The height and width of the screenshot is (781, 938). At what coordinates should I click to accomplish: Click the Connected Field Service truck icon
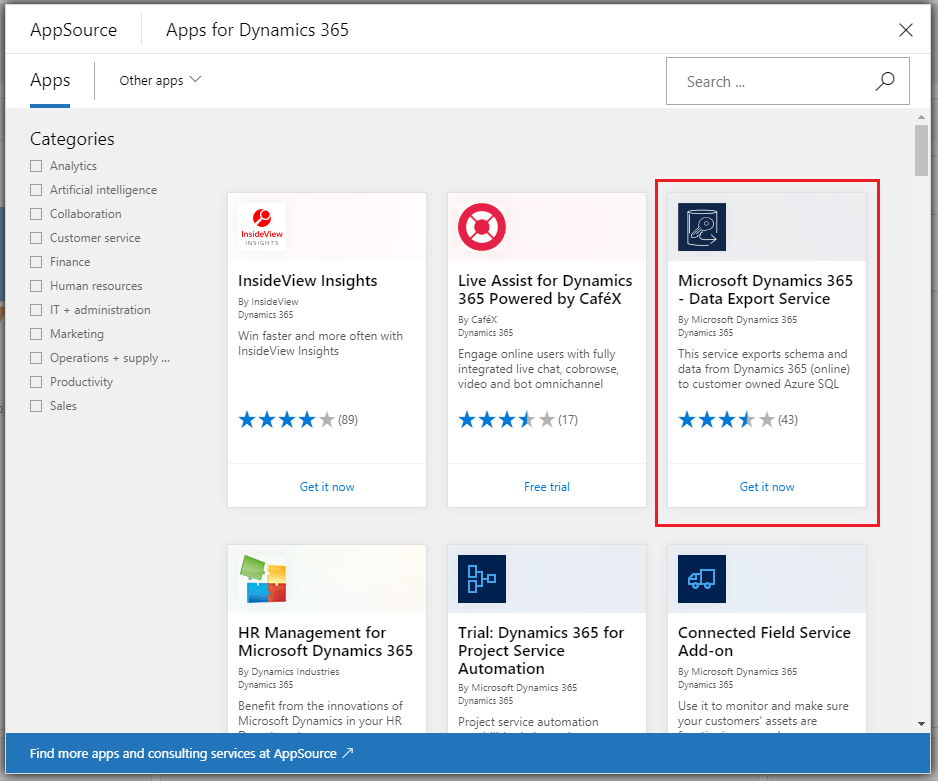[702, 579]
